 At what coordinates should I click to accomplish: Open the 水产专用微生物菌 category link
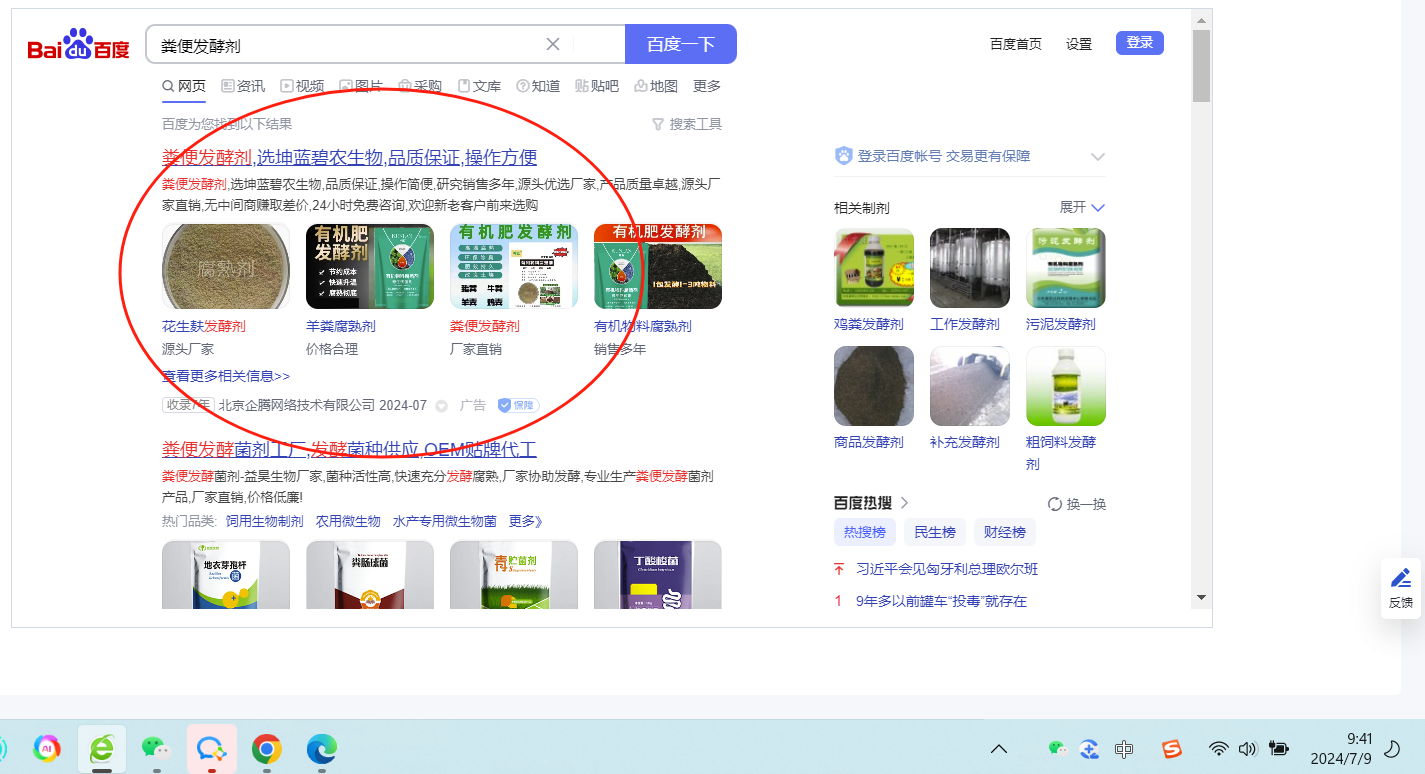(x=445, y=521)
